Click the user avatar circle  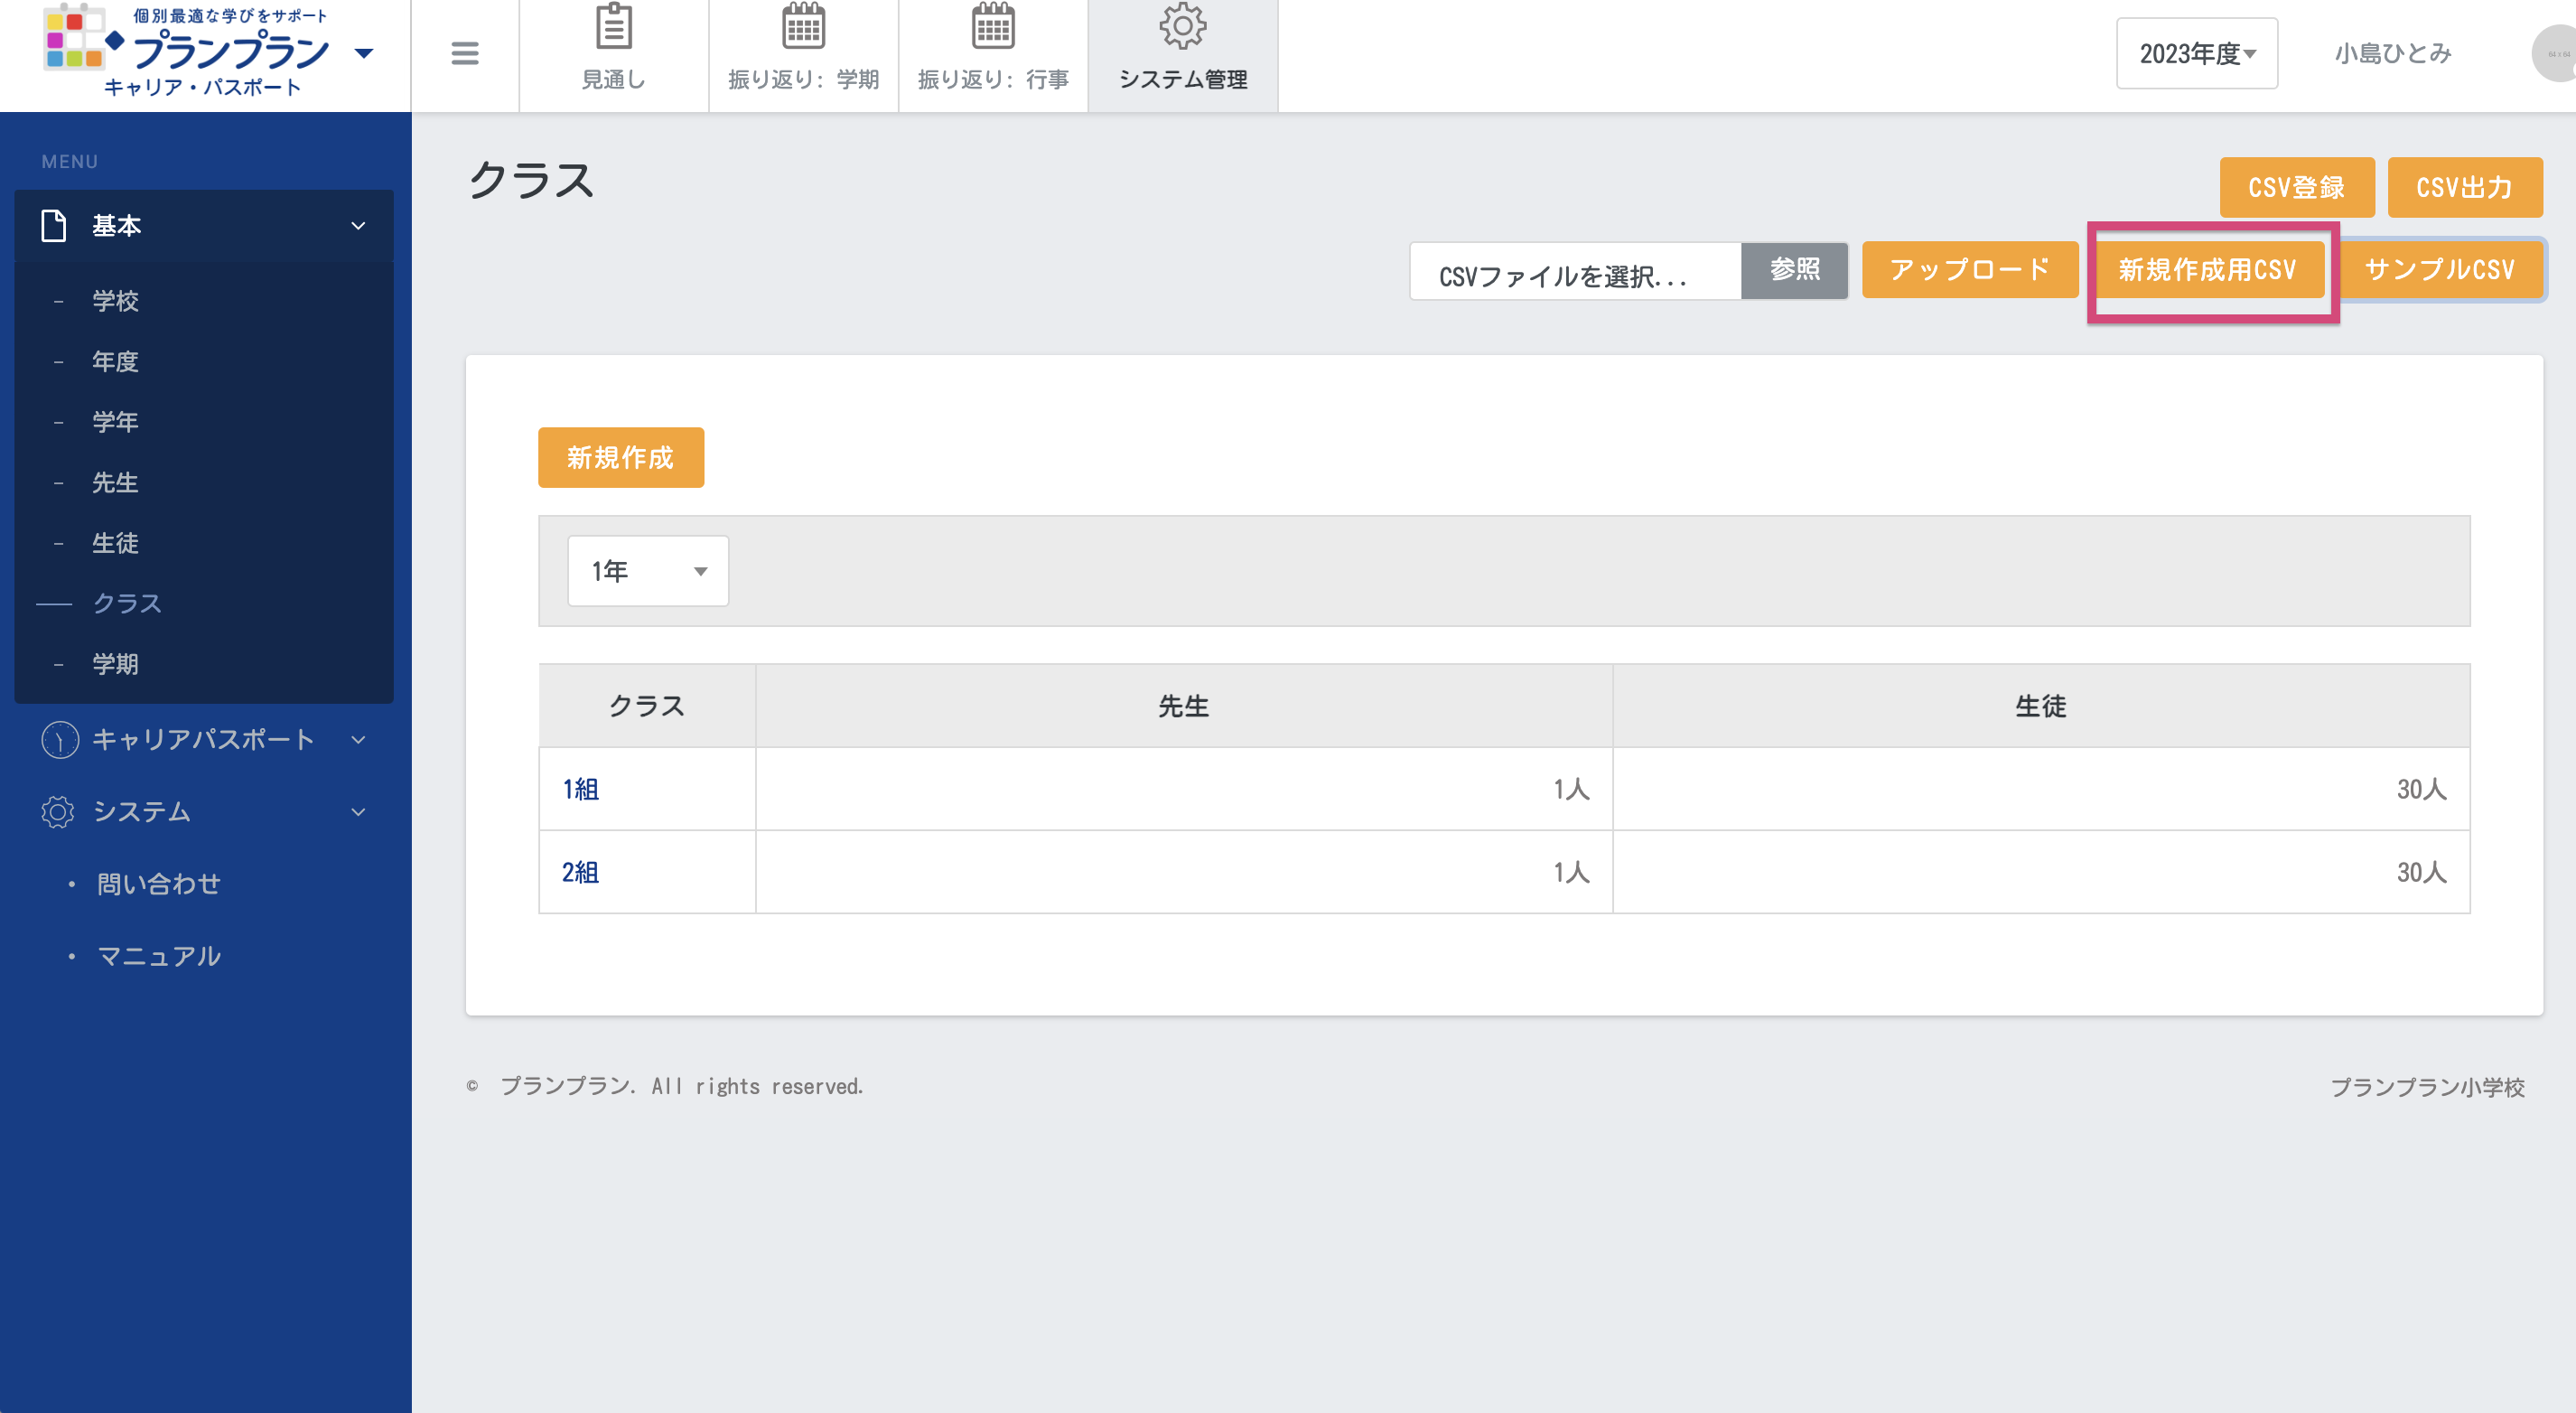pyautogui.click(x=2553, y=54)
